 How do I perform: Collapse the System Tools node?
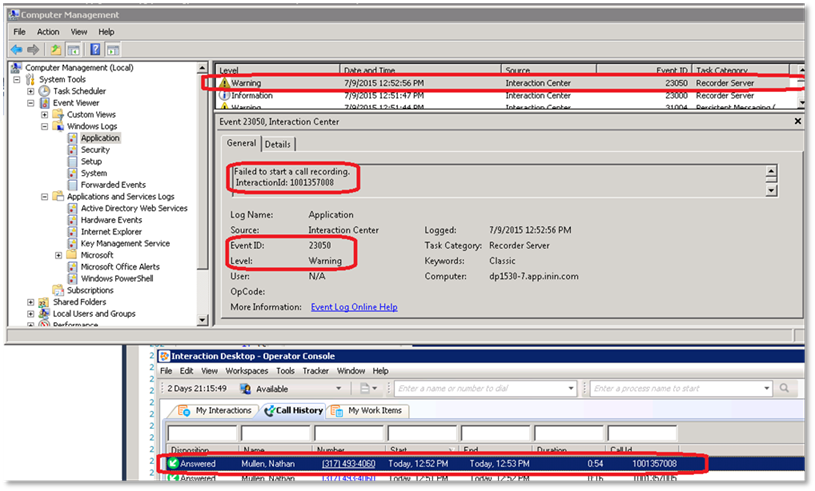click(x=17, y=79)
